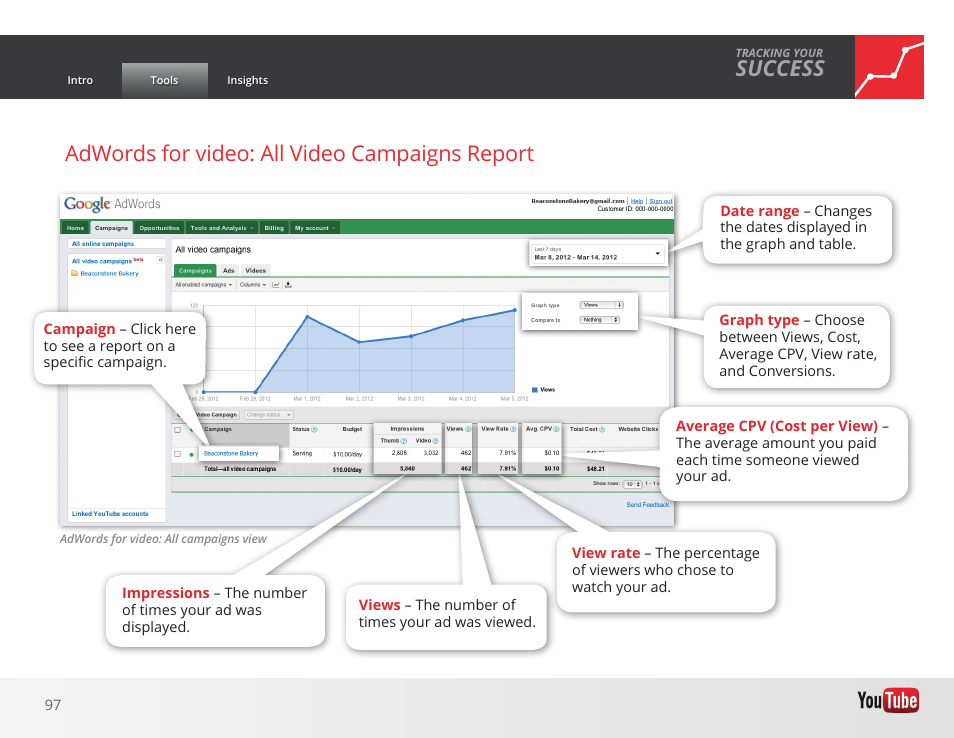Click the graph toggle icon in toolbar
This screenshot has height=738, width=954.
coord(276,284)
